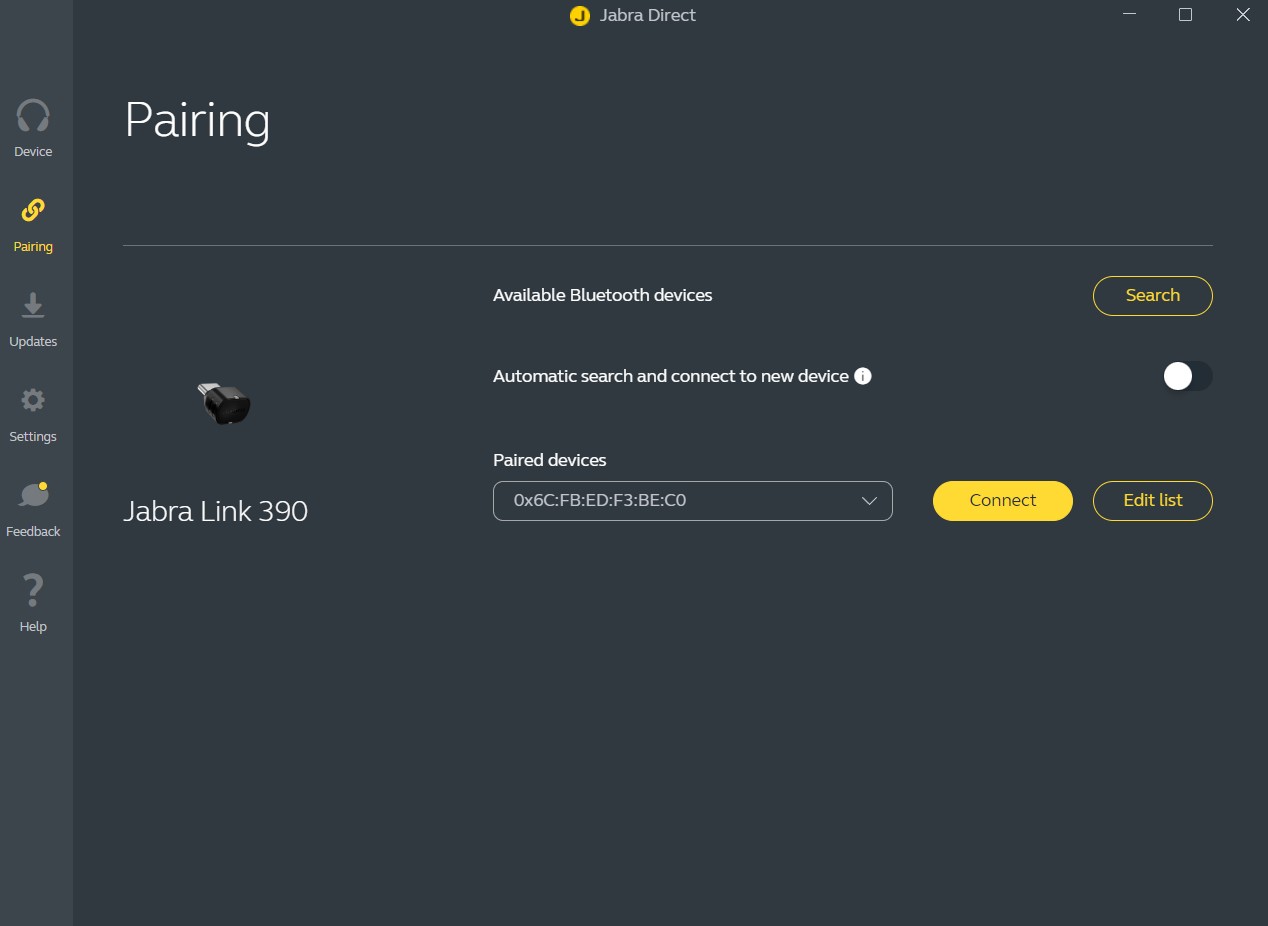
Task: Open the Settings gear icon
Action: click(33, 401)
